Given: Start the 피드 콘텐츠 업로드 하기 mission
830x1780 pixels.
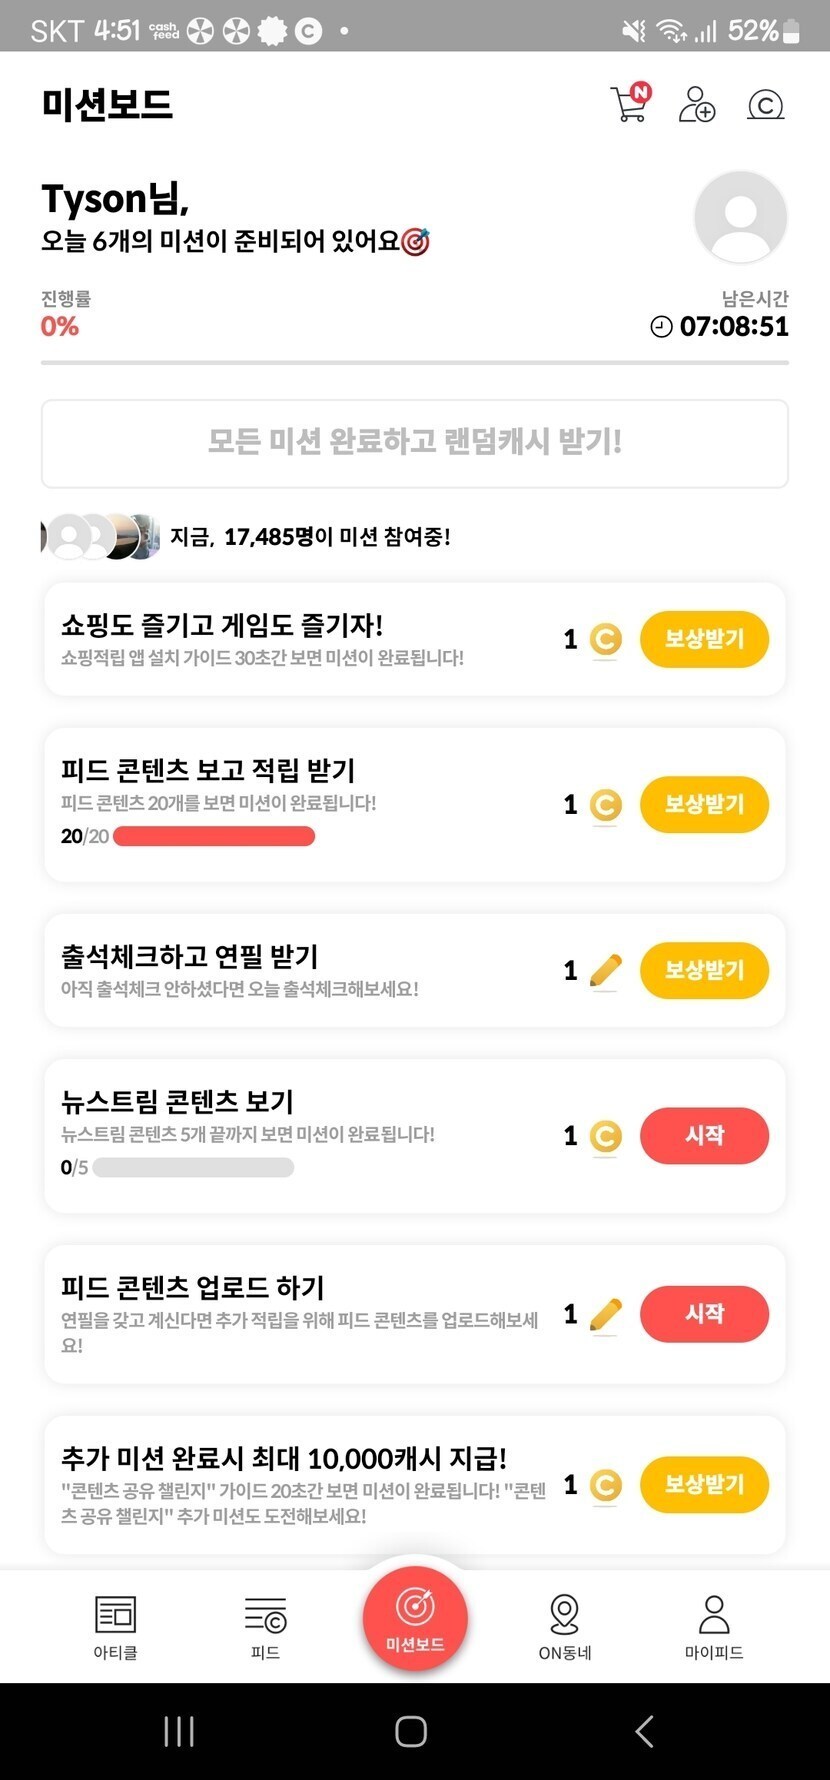Looking at the screenshot, I should point(704,1314).
